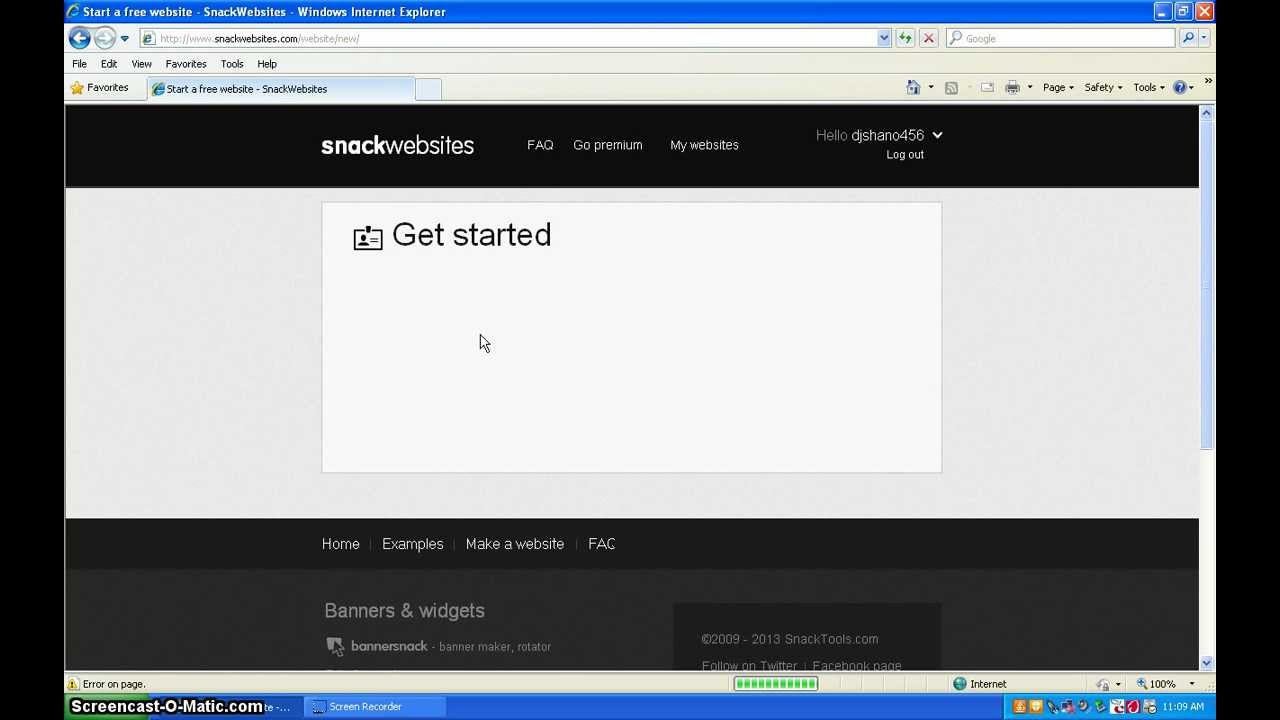Screen dimensions: 1280x720
Task: Open the View menu
Action: [x=142, y=64]
